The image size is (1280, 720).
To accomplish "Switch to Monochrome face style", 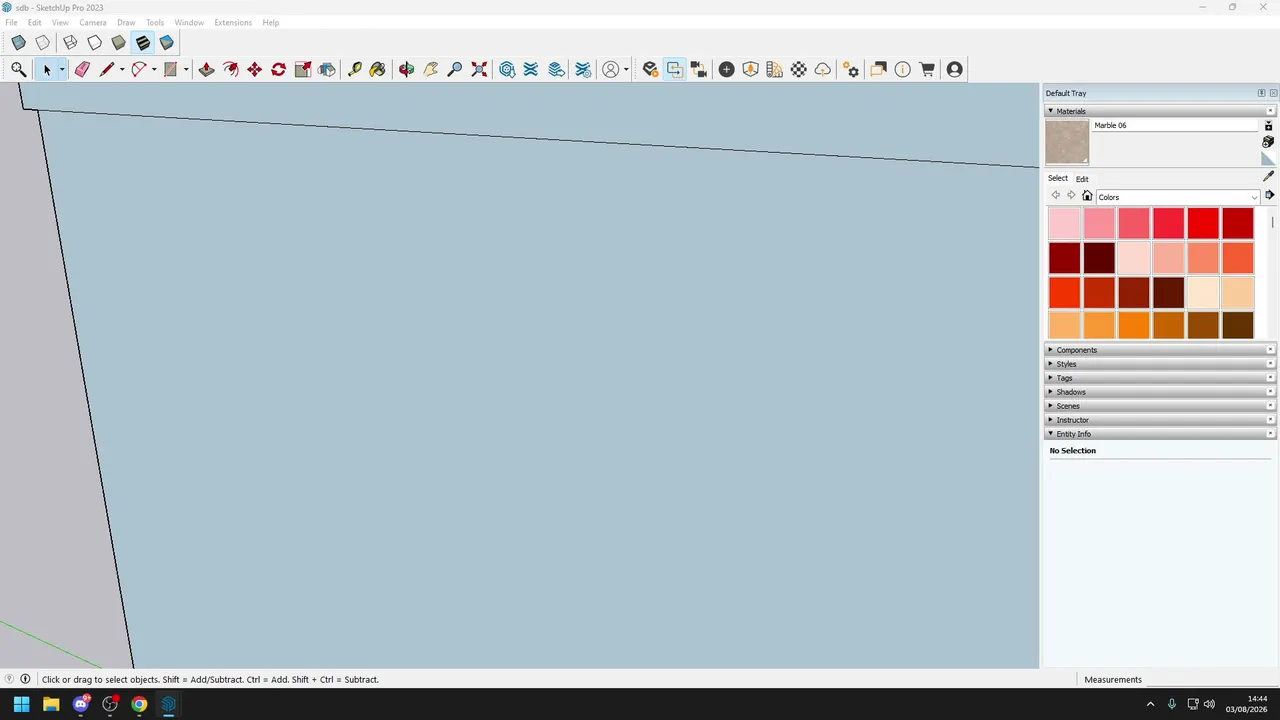I will 166,43.
